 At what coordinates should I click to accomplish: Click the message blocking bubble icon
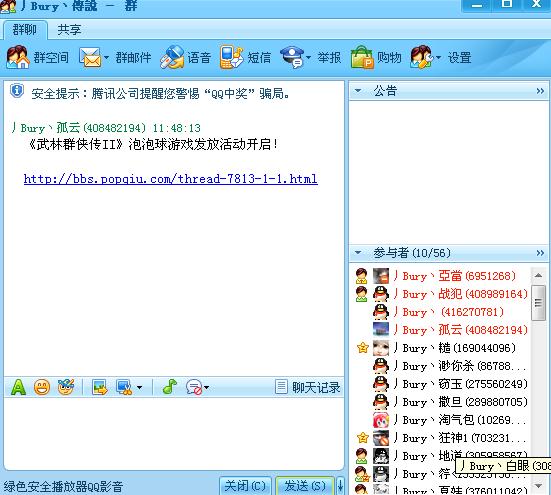(194, 387)
